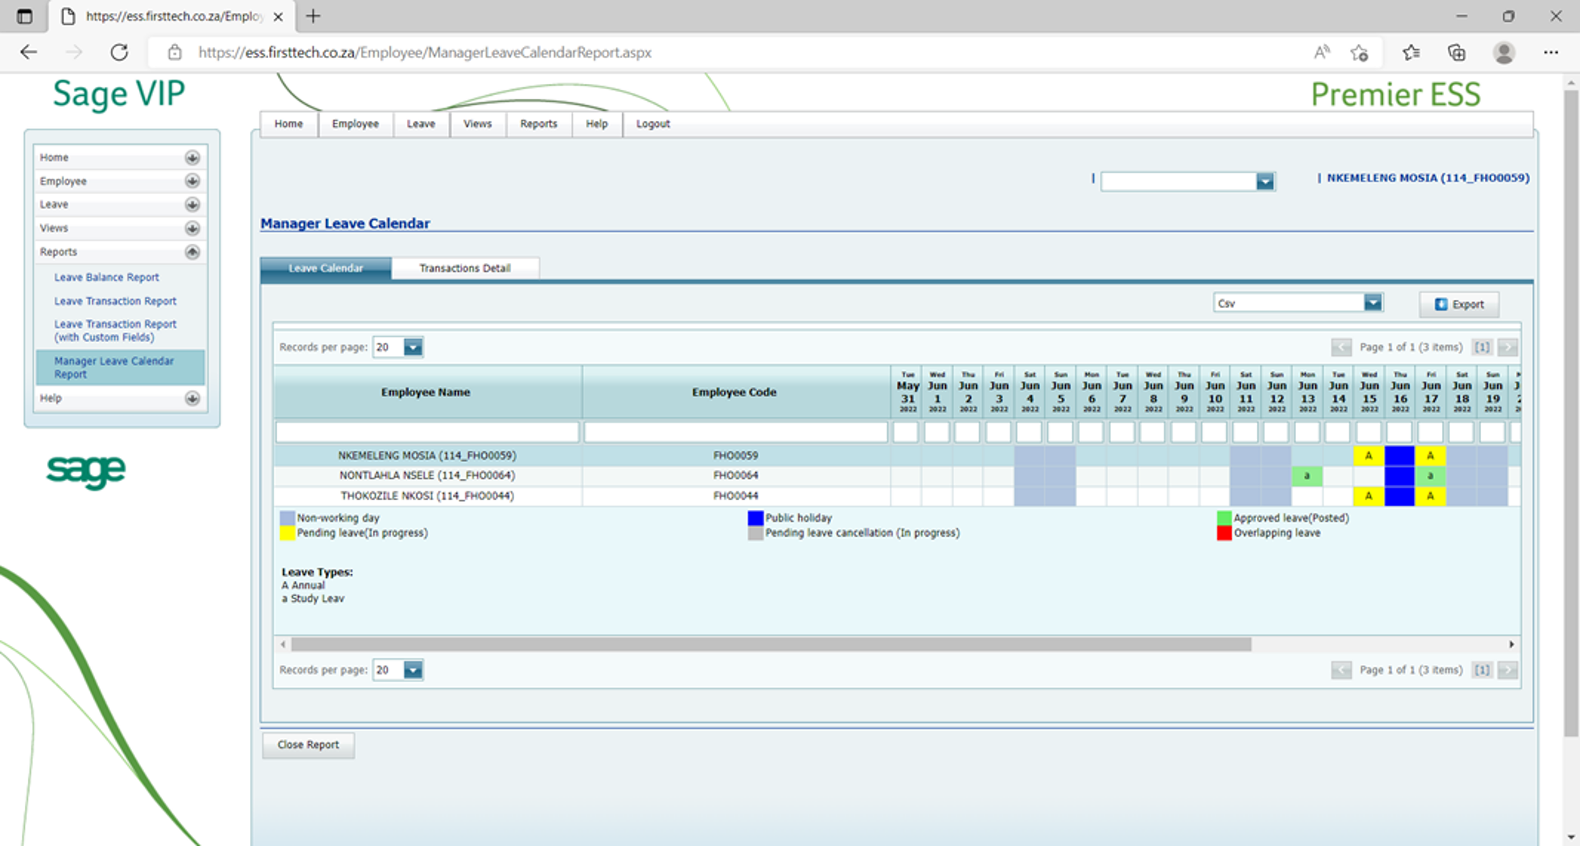Image resolution: width=1580 pixels, height=846 pixels.
Task: Open the employee selector dropdown near the name
Action: tap(1265, 181)
